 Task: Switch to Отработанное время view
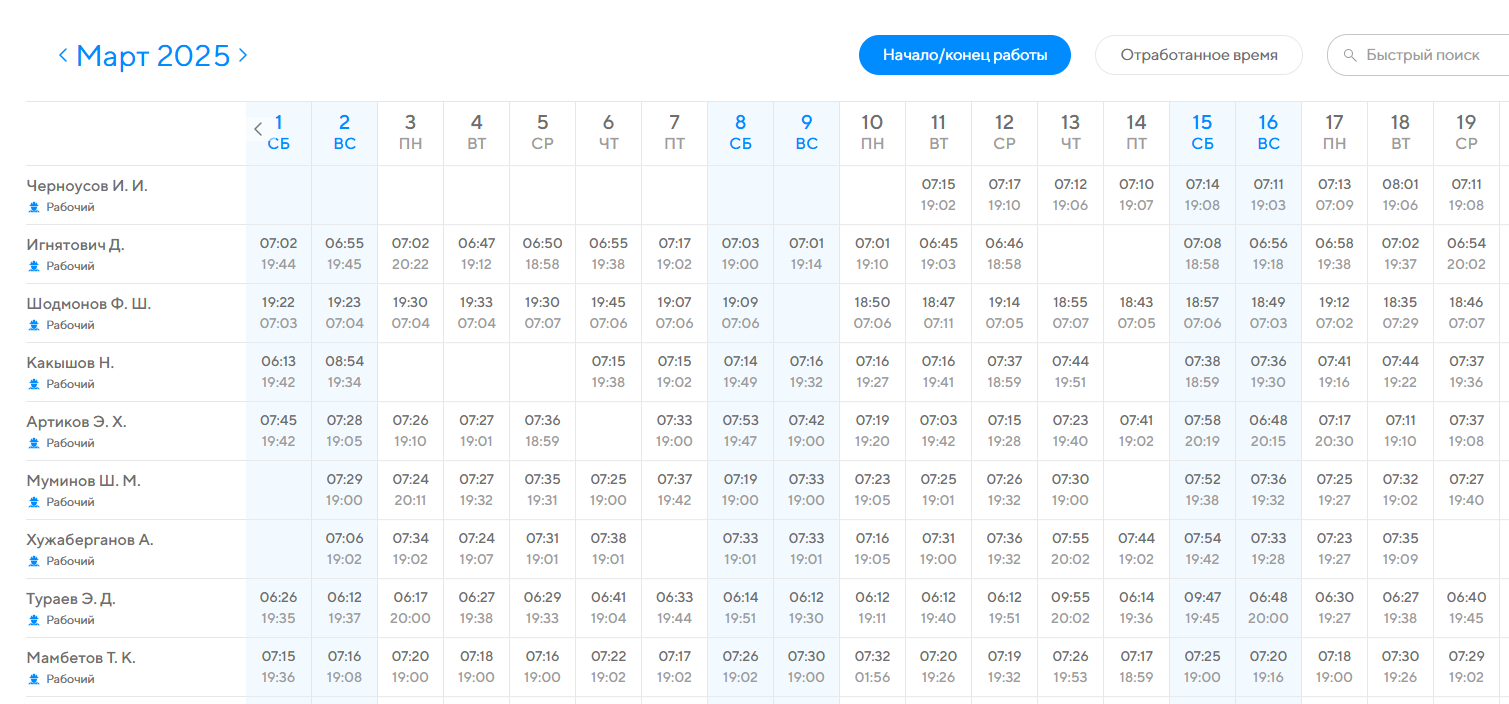point(1199,55)
